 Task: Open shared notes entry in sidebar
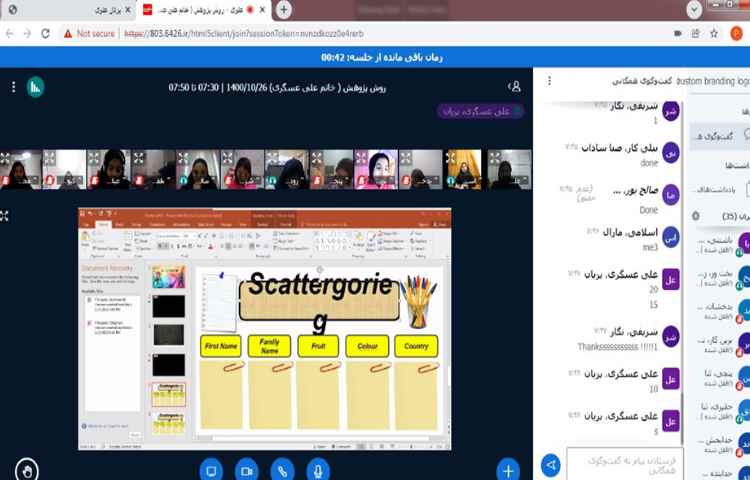(722, 189)
